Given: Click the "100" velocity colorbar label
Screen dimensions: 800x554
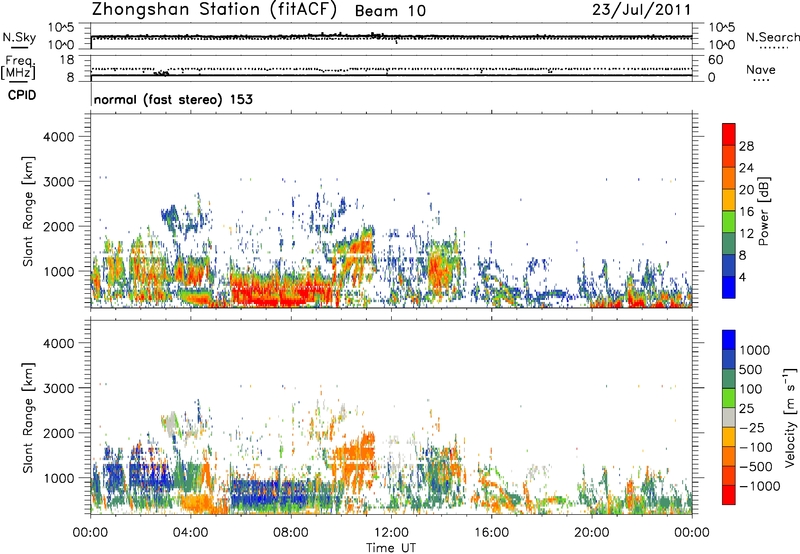Looking at the screenshot, I should click(750, 389).
